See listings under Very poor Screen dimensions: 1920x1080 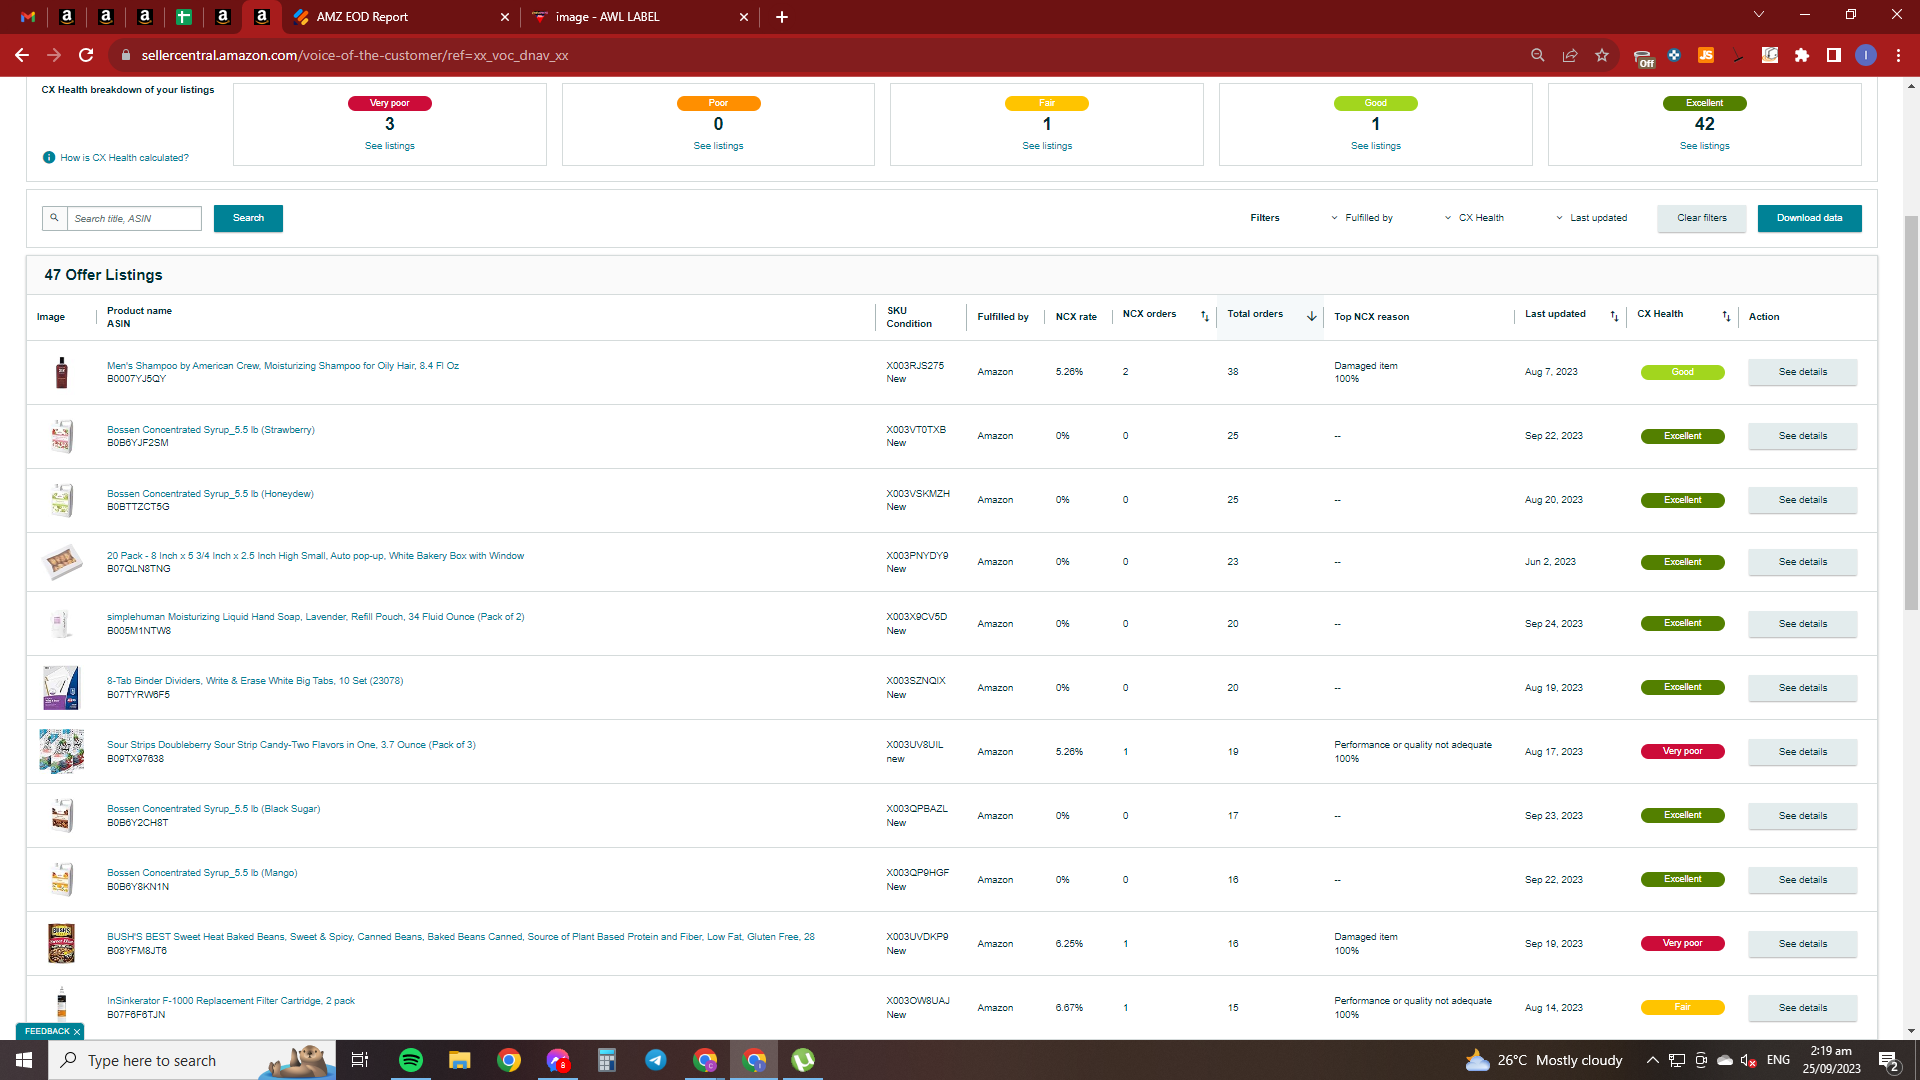[x=389, y=146]
